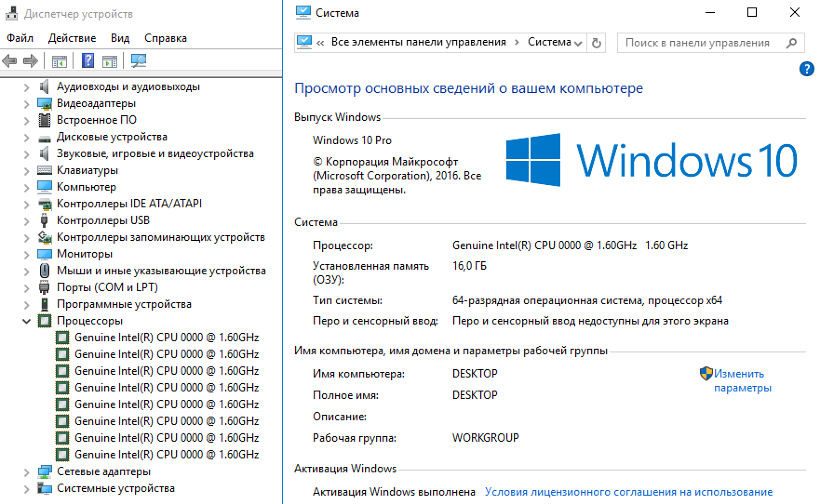The image size is (820, 504).
Task: Open the address bar history dropdown arrow
Action: click(x=579, y=43)
